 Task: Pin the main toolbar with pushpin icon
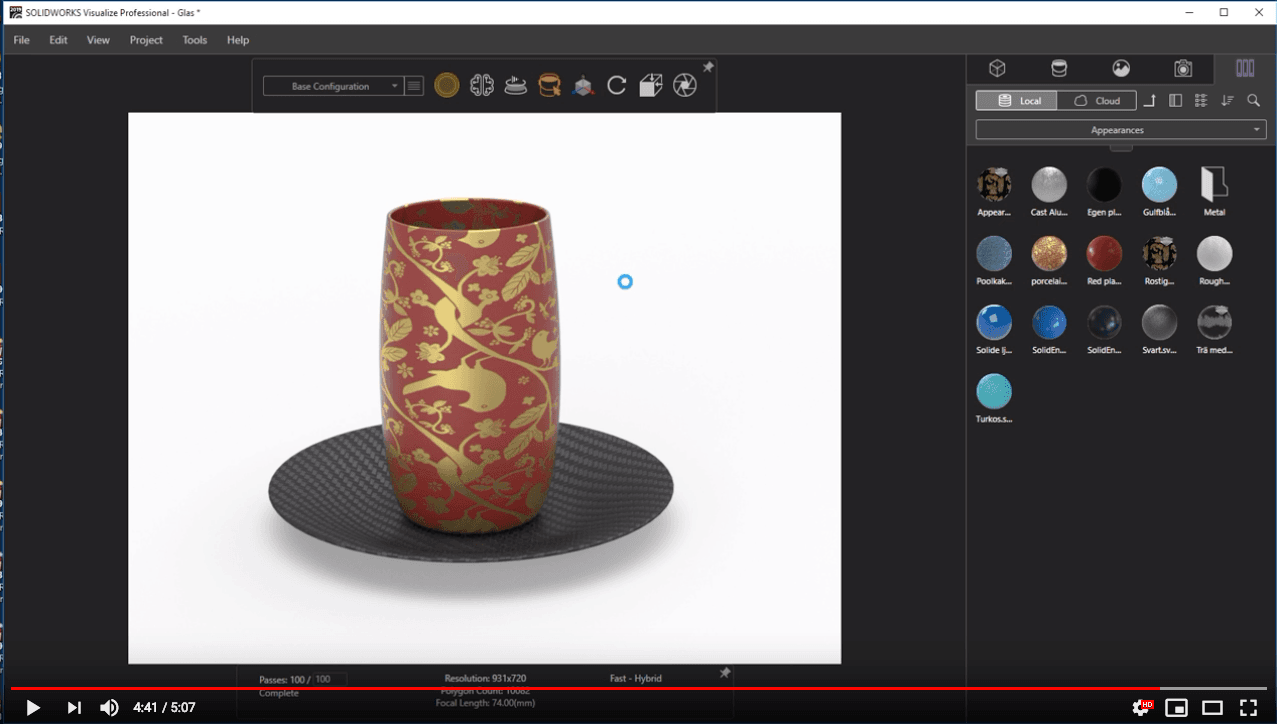pyautogui.click(x=708, y=67)
